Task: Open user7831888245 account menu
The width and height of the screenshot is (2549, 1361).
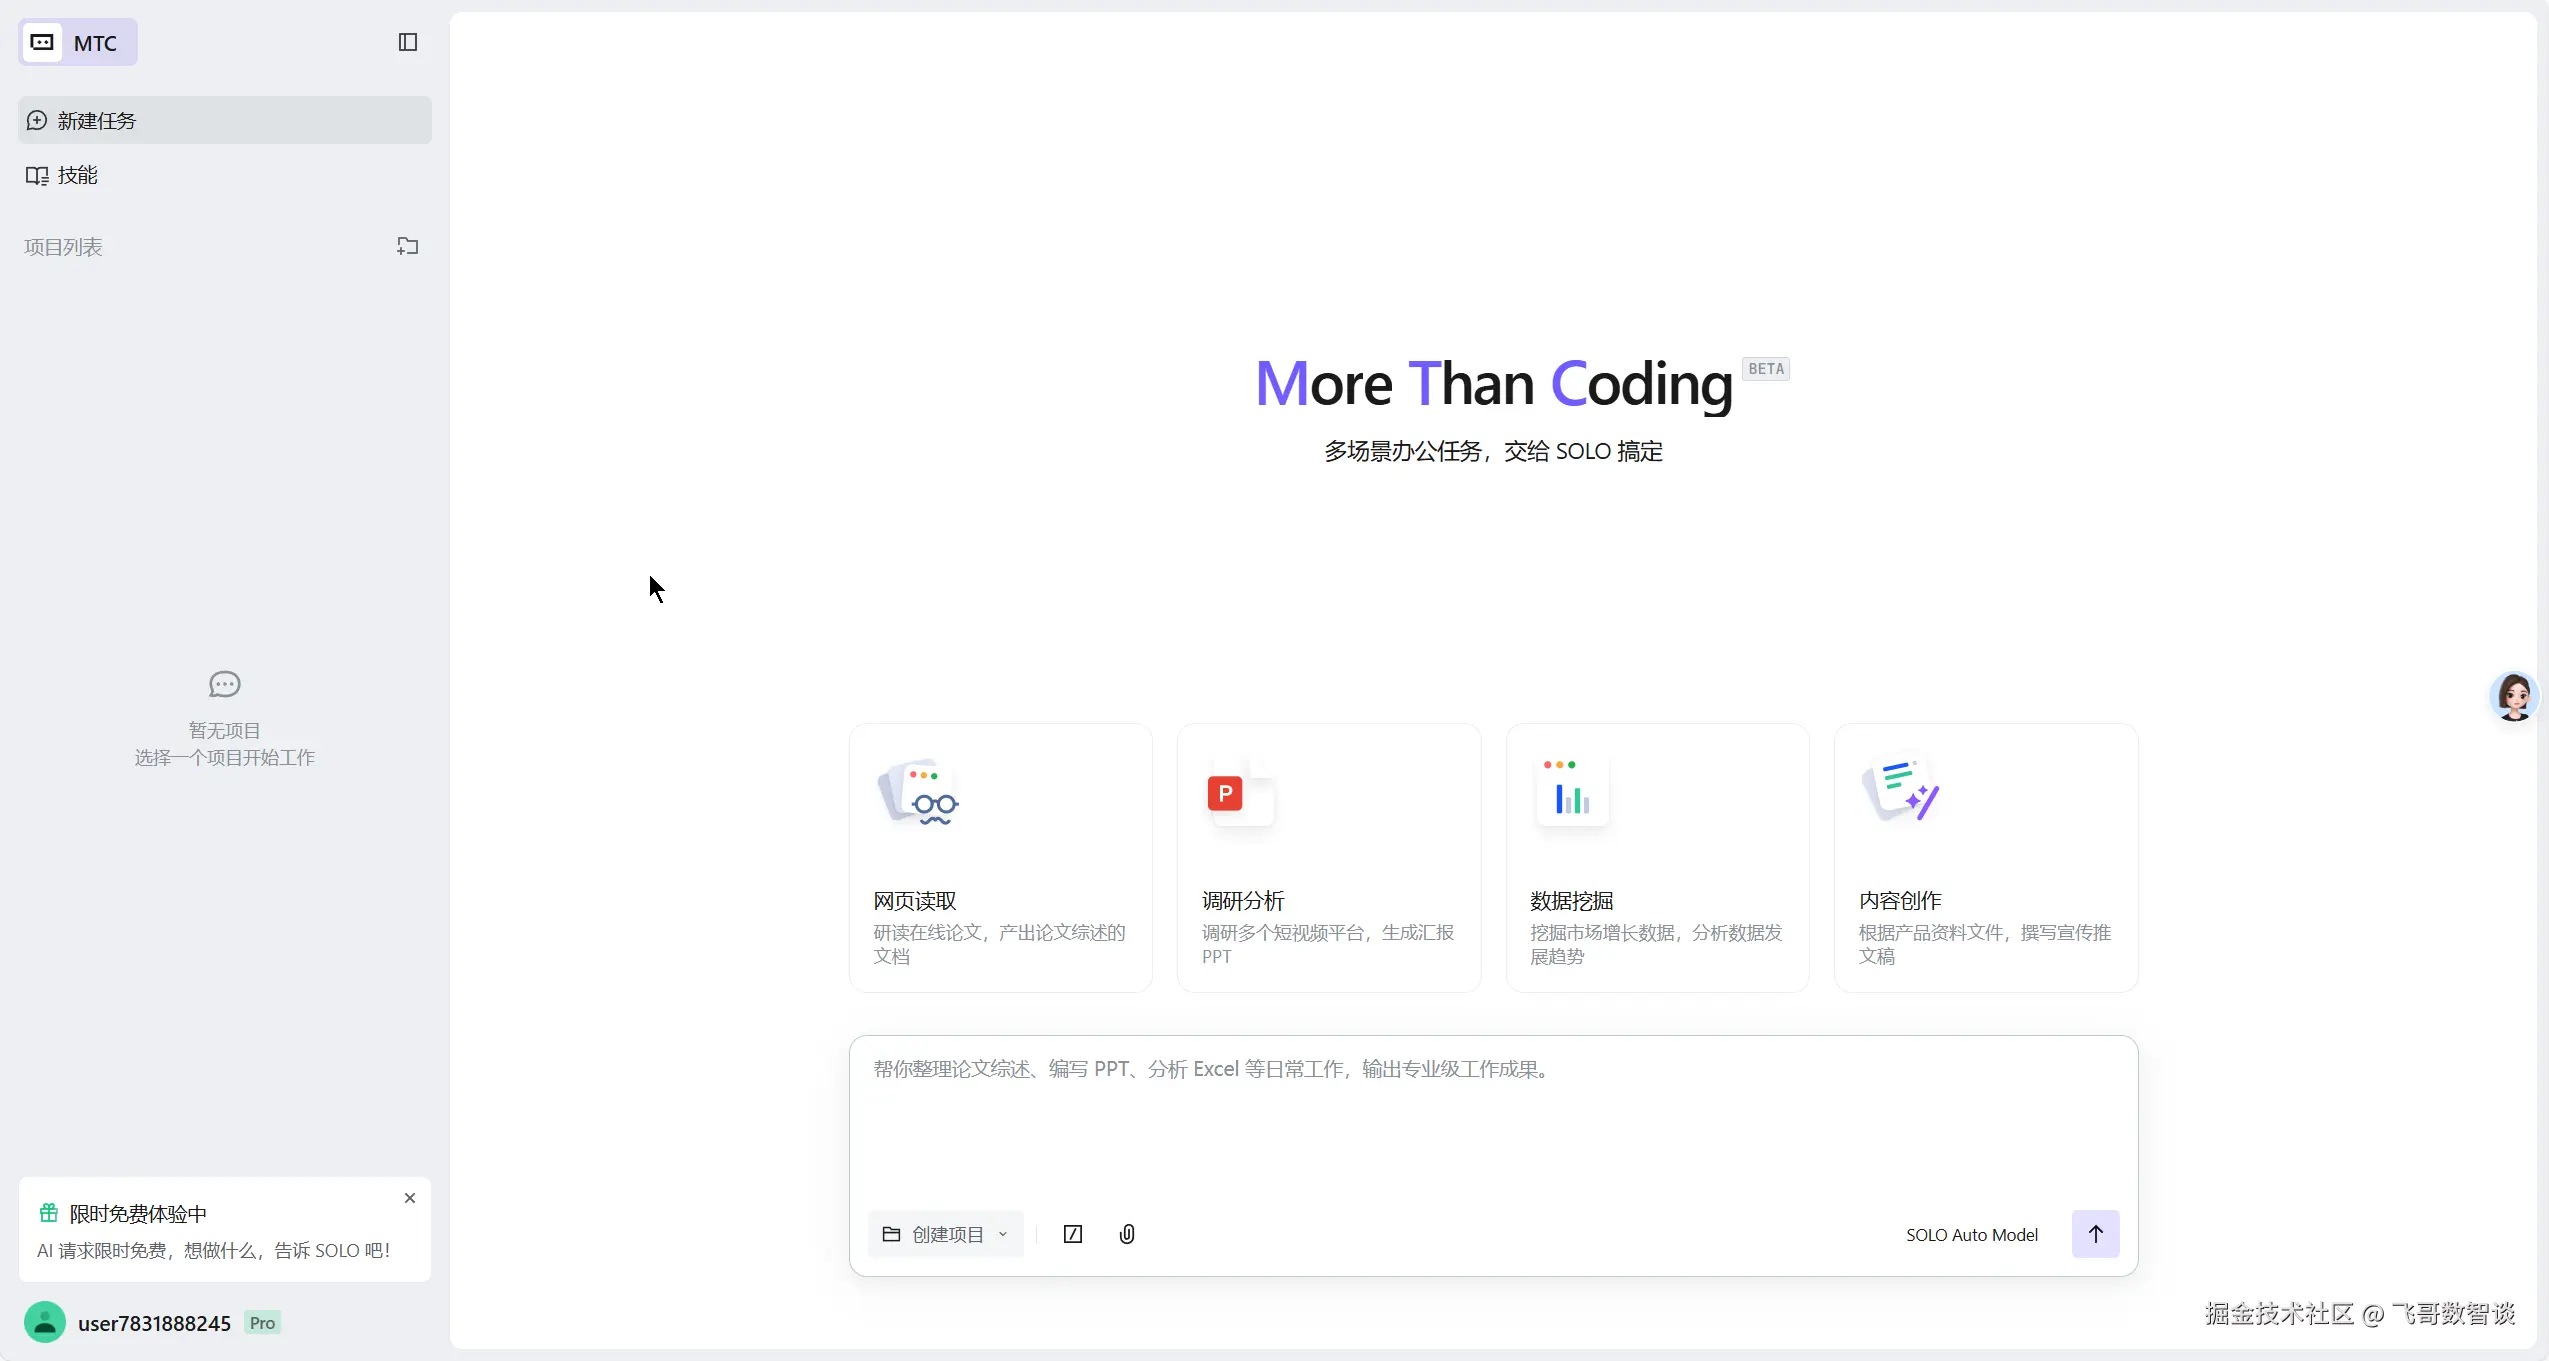Action: [x=155, y=1323]
